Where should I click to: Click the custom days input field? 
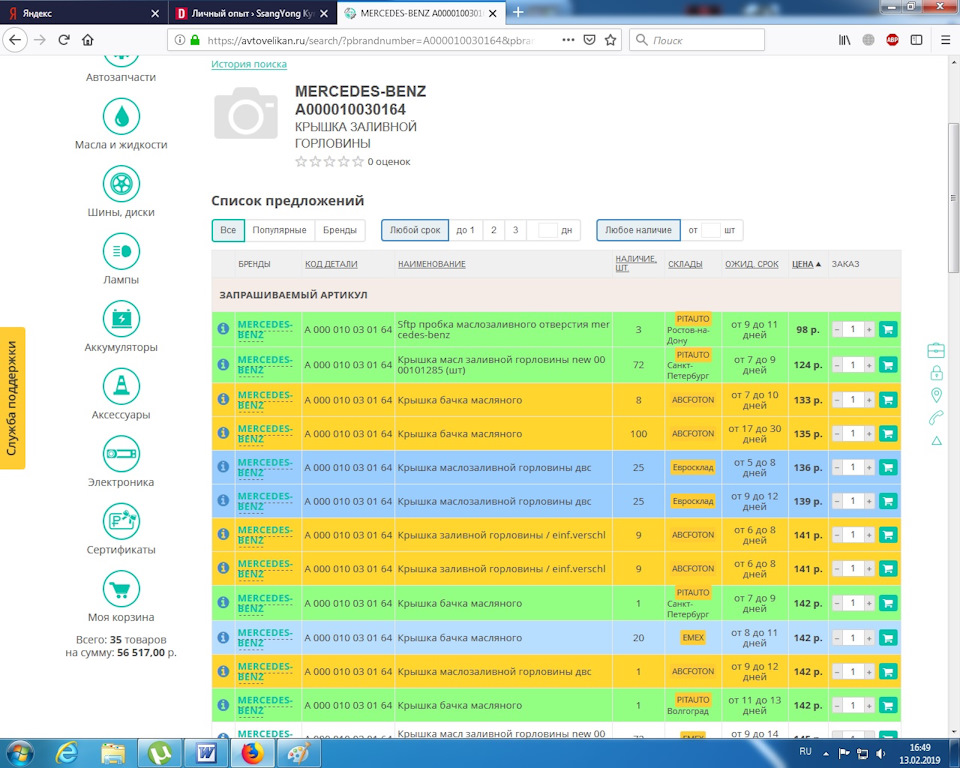(x=547, y=230)
